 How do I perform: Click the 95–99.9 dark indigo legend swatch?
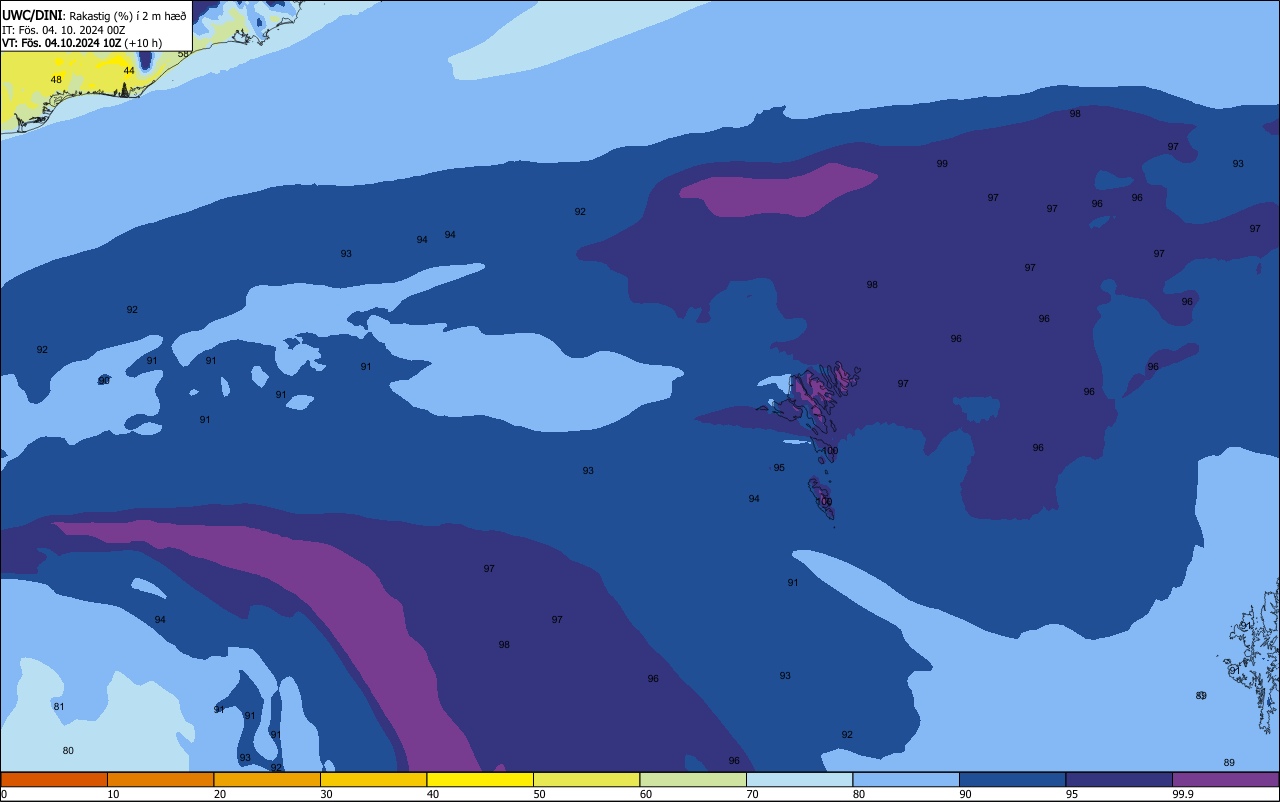1119,779
